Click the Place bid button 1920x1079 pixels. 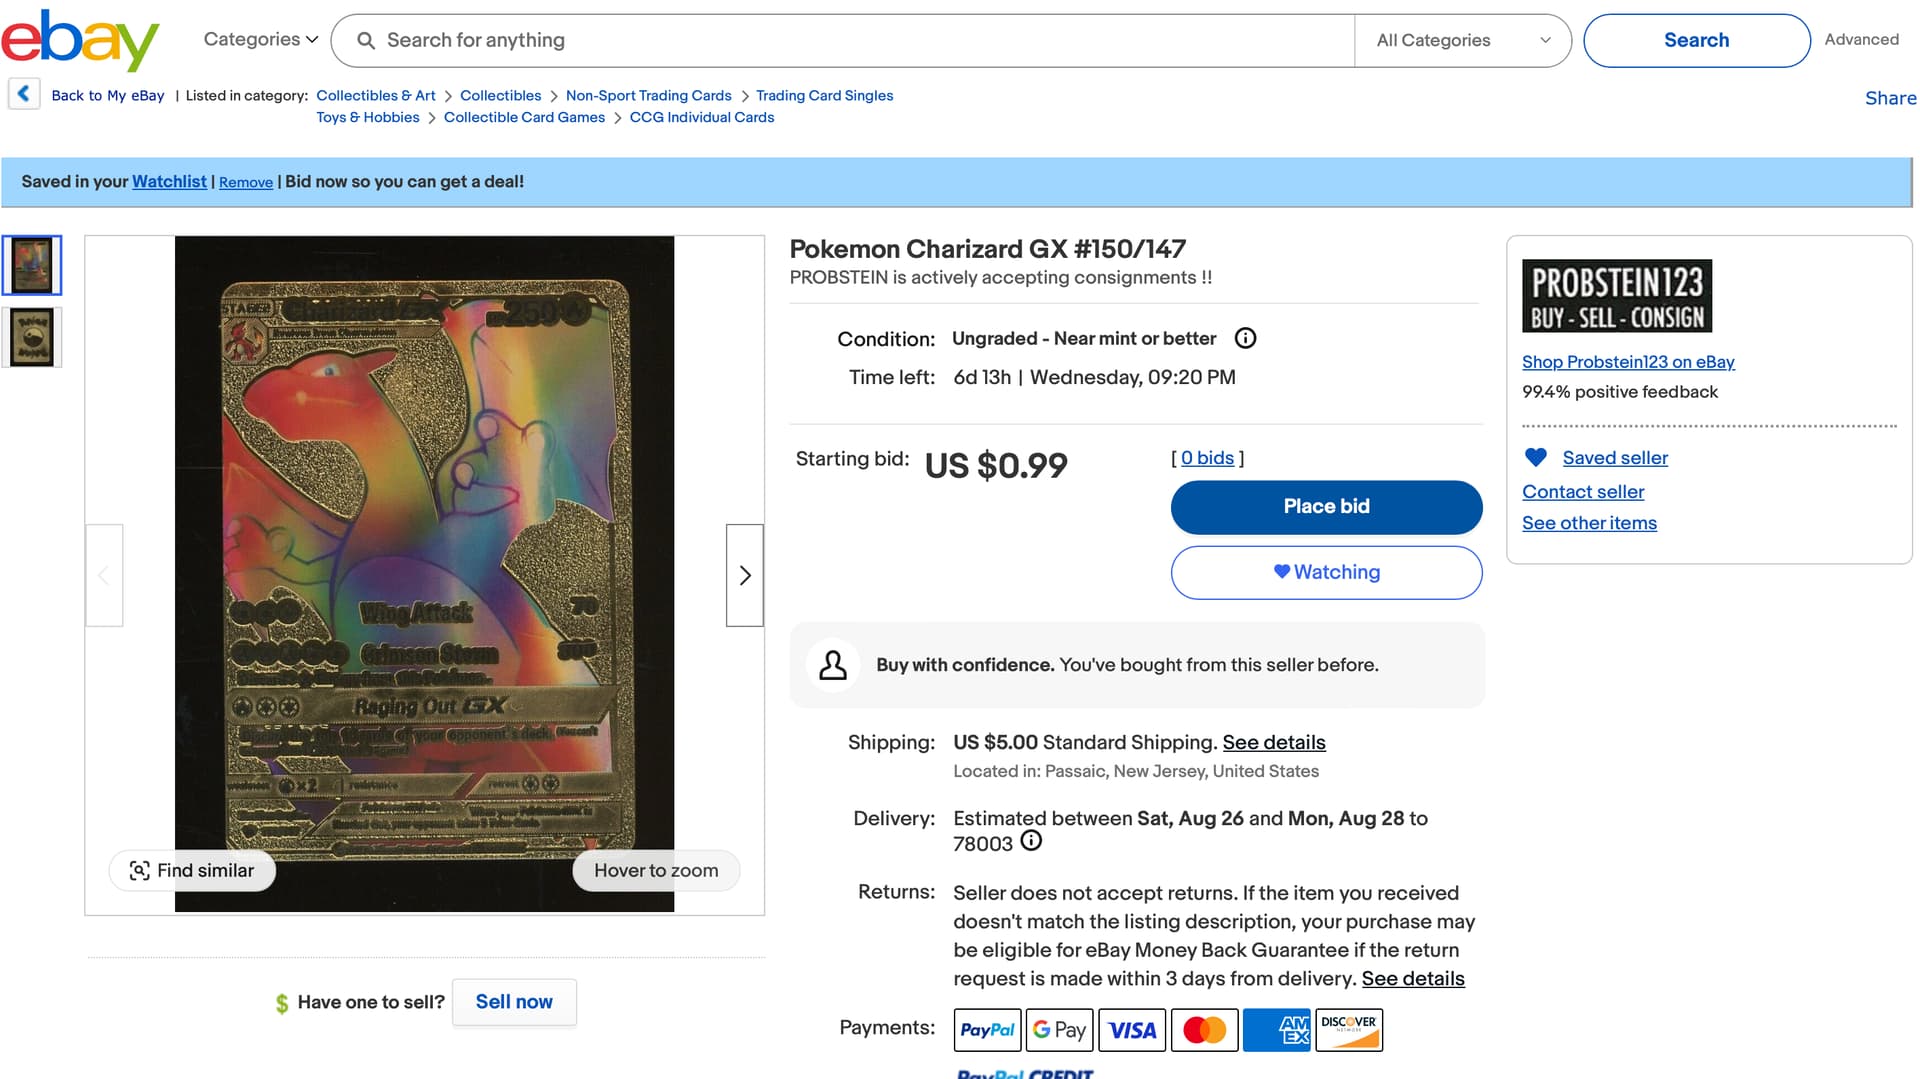(x=1326, y=507)
